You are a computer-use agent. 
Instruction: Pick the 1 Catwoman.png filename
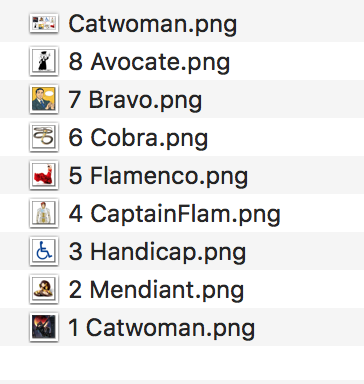point(161,328)
